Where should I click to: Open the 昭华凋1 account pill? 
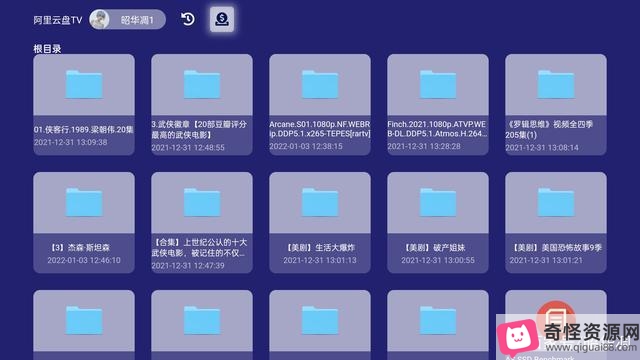127,19
